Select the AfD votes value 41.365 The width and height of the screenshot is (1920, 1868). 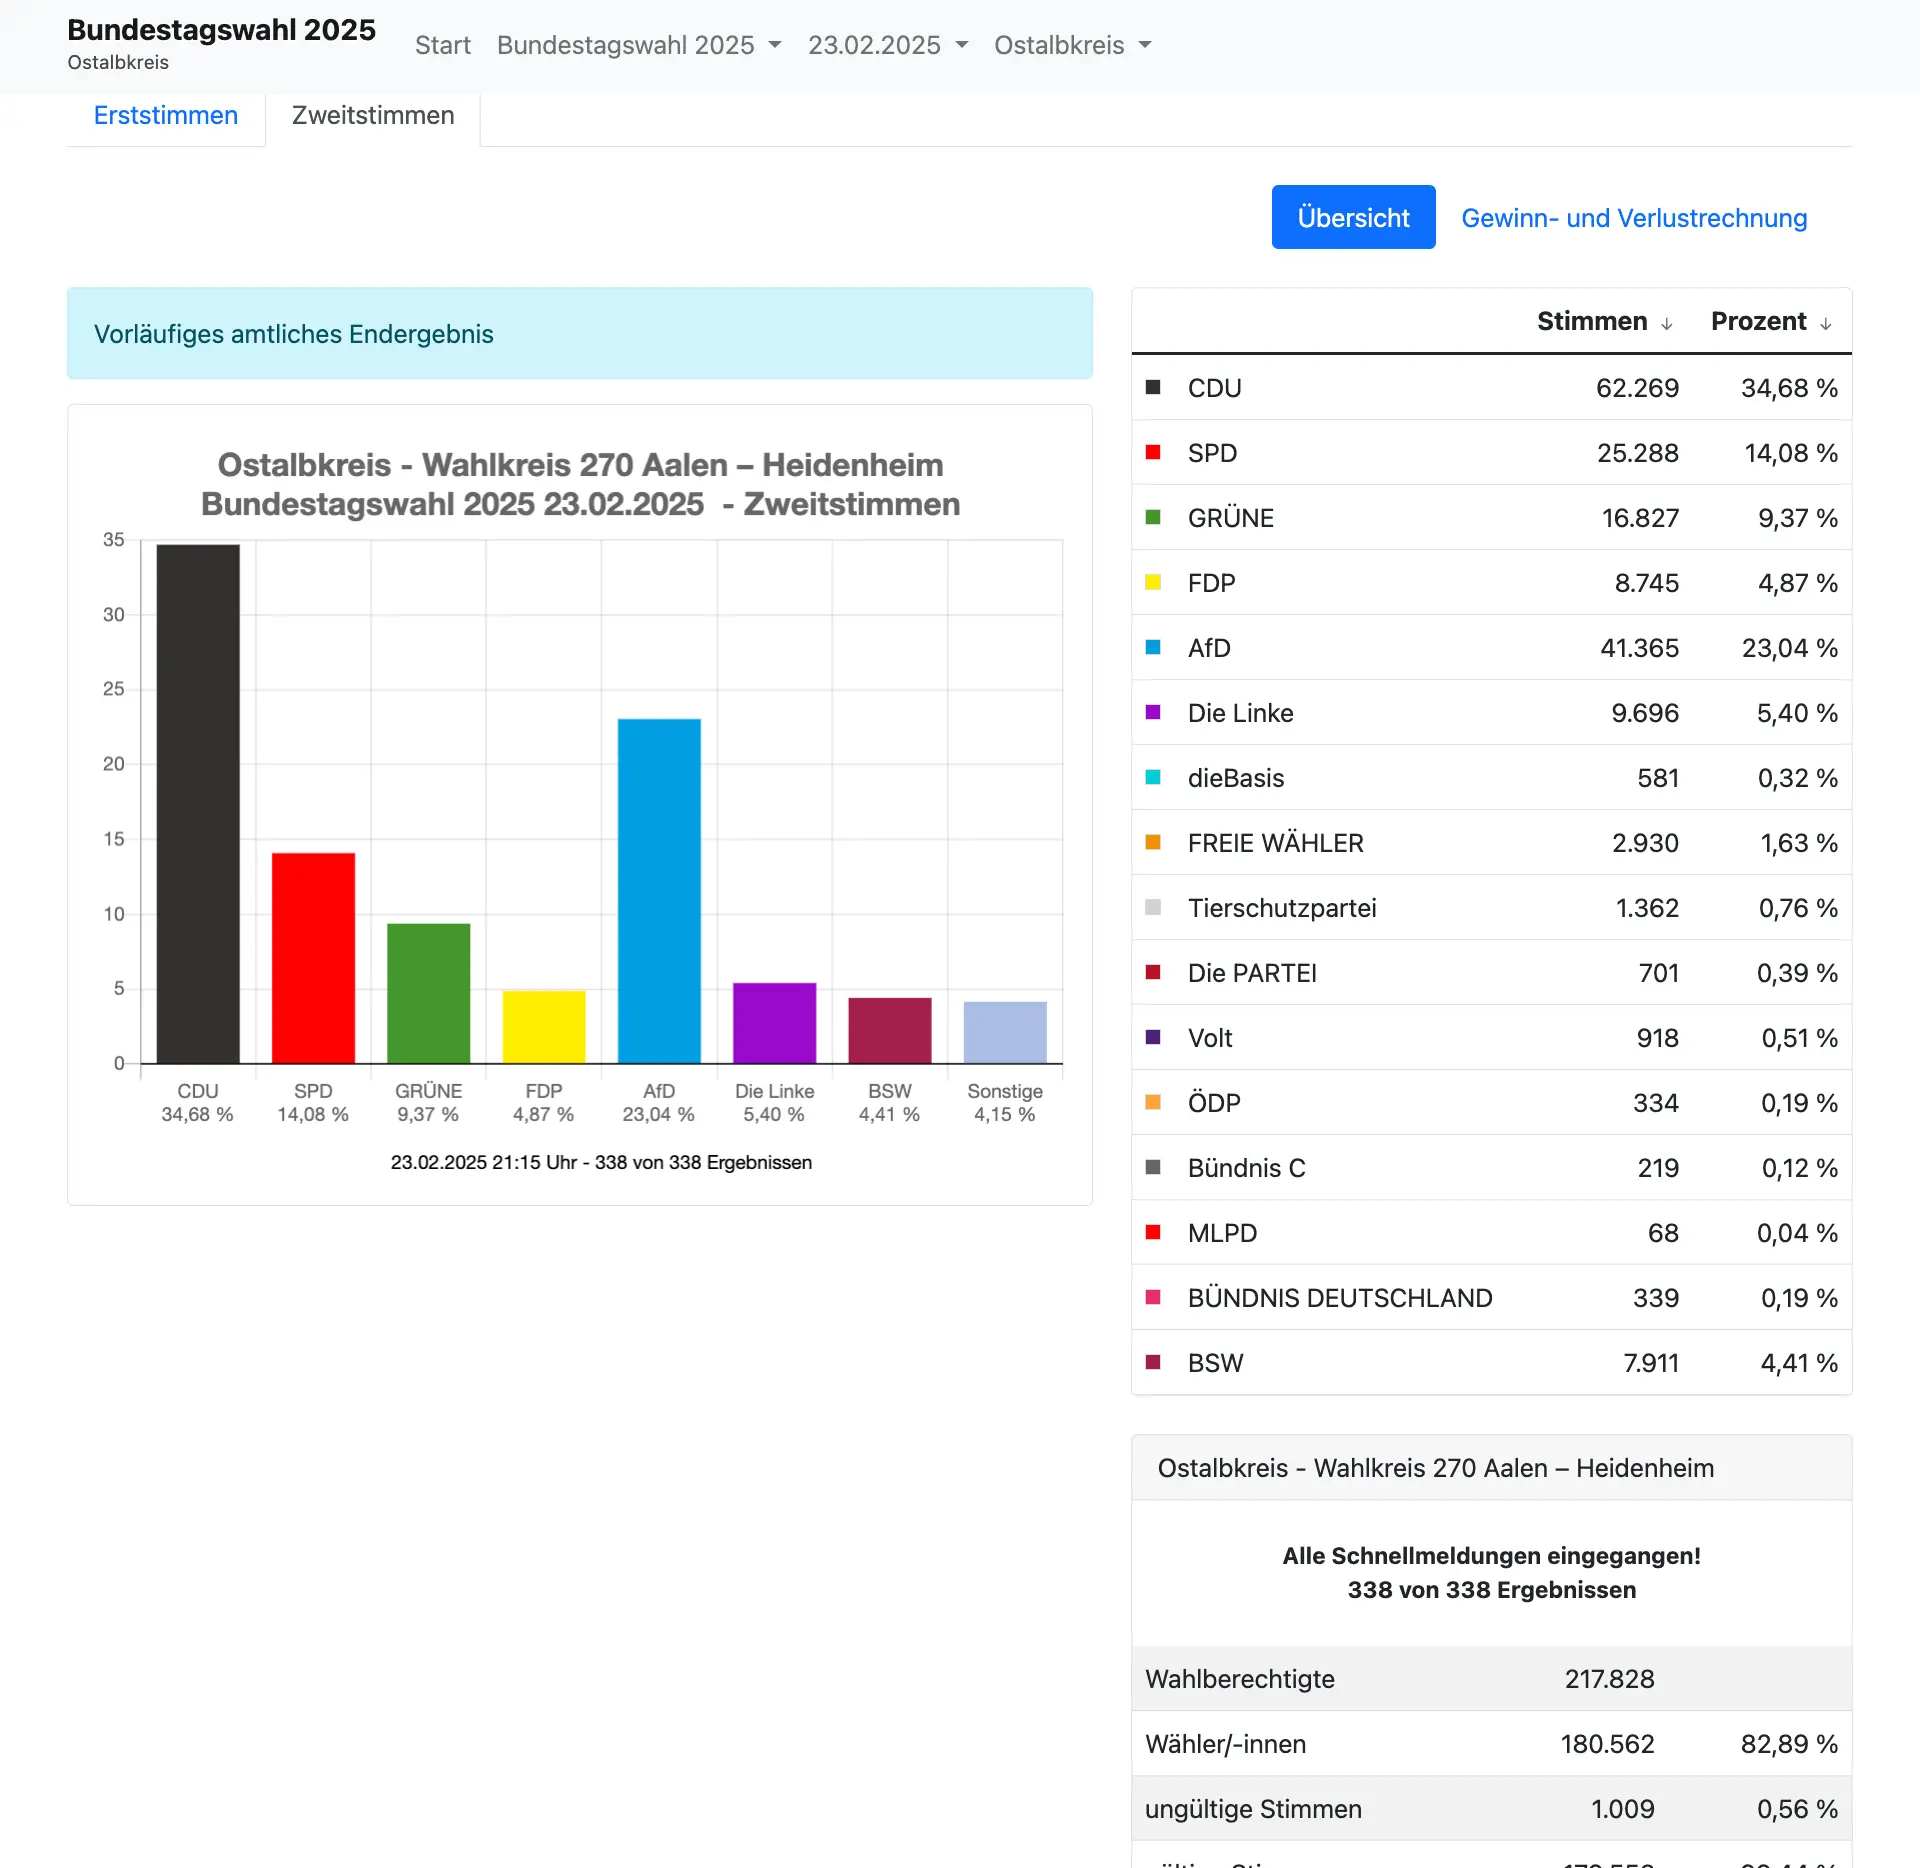point(1639,648)
